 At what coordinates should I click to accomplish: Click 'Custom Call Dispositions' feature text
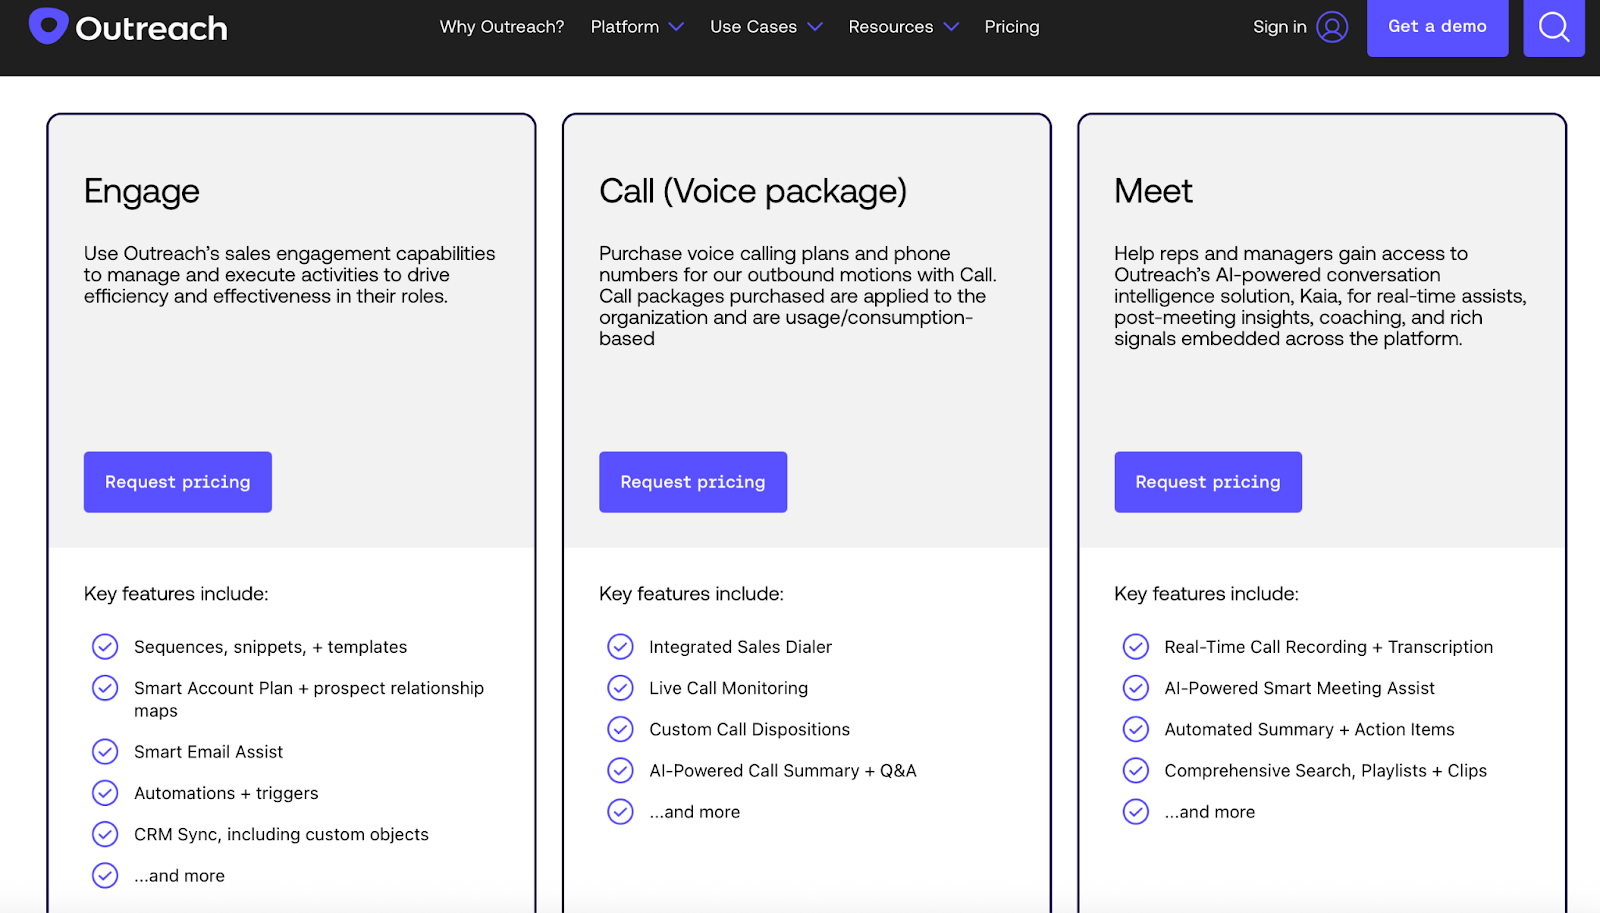point(749,729)
